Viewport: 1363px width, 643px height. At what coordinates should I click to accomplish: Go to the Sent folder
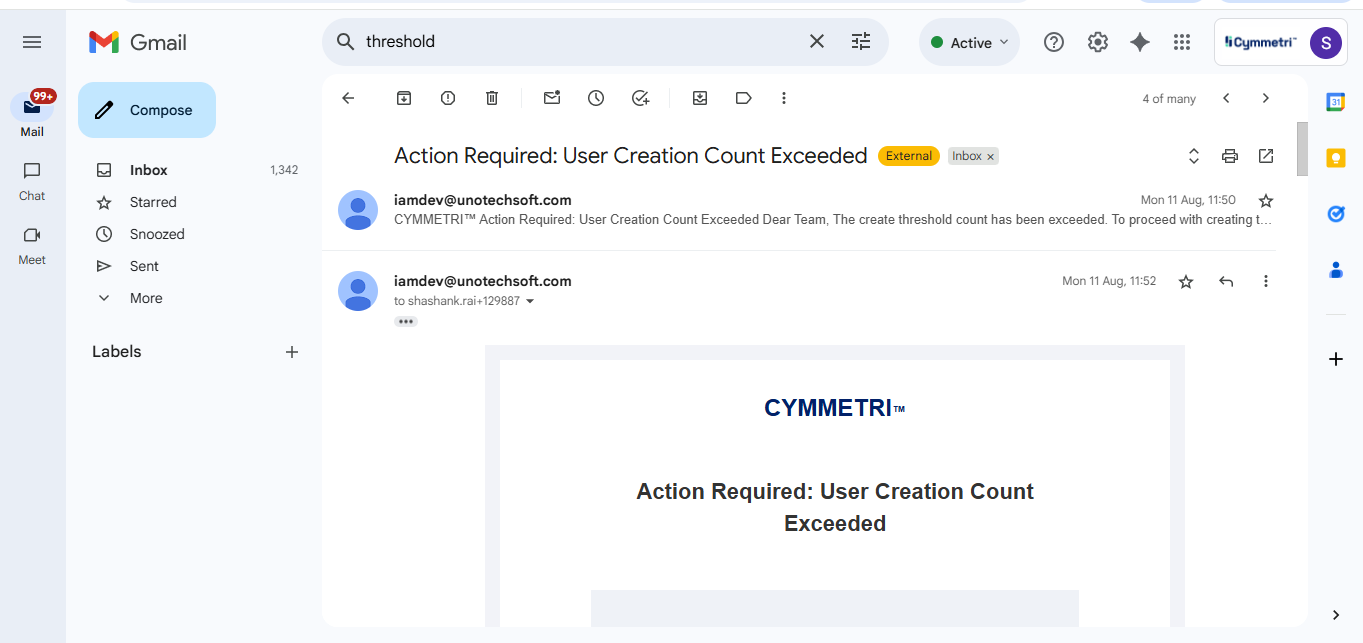pos(144,266)
